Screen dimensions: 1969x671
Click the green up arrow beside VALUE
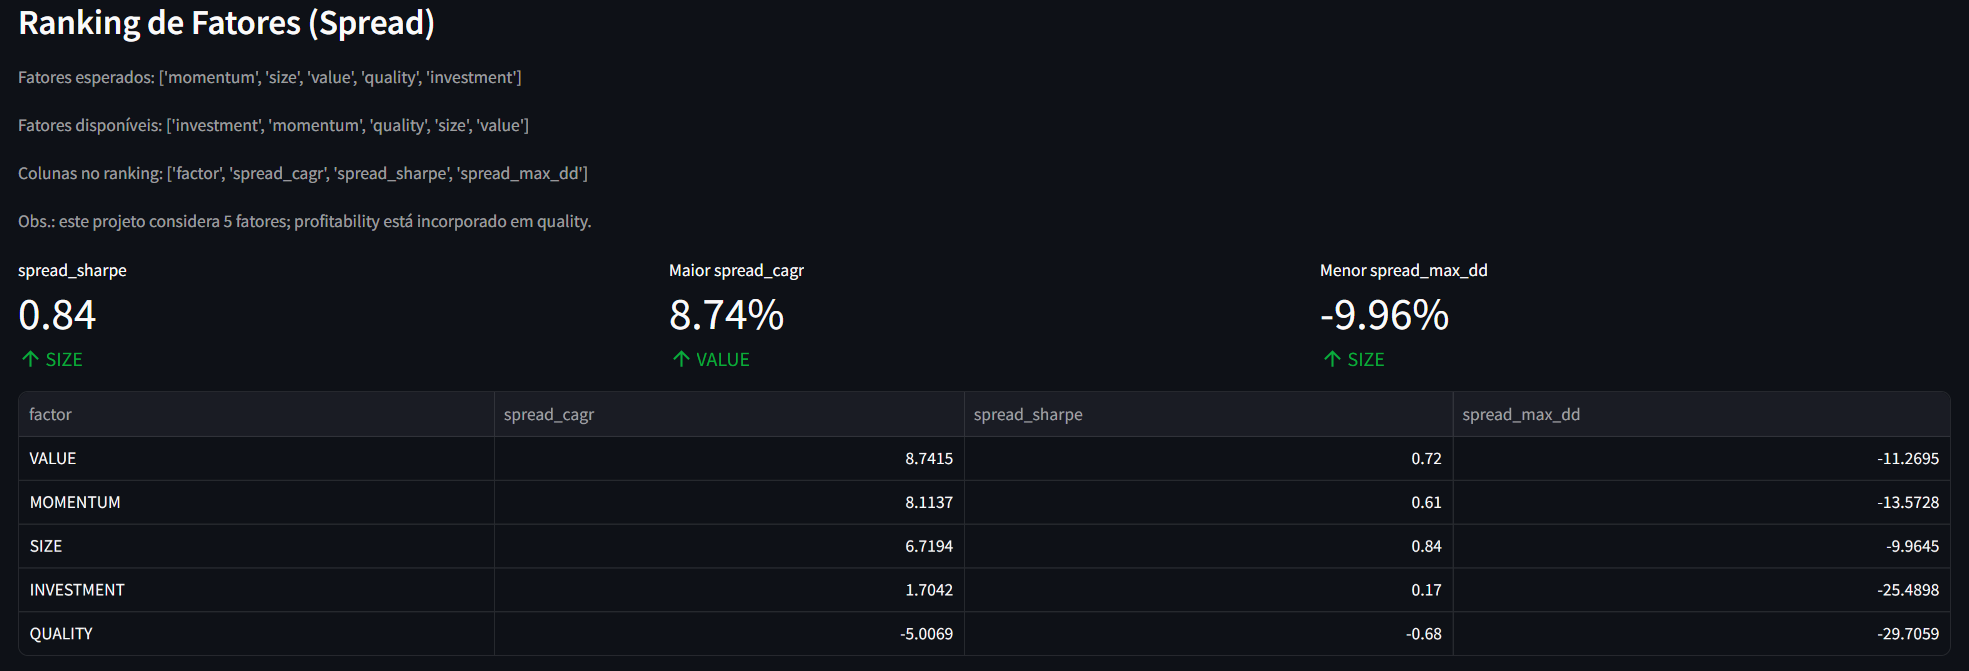coord(681,359)
